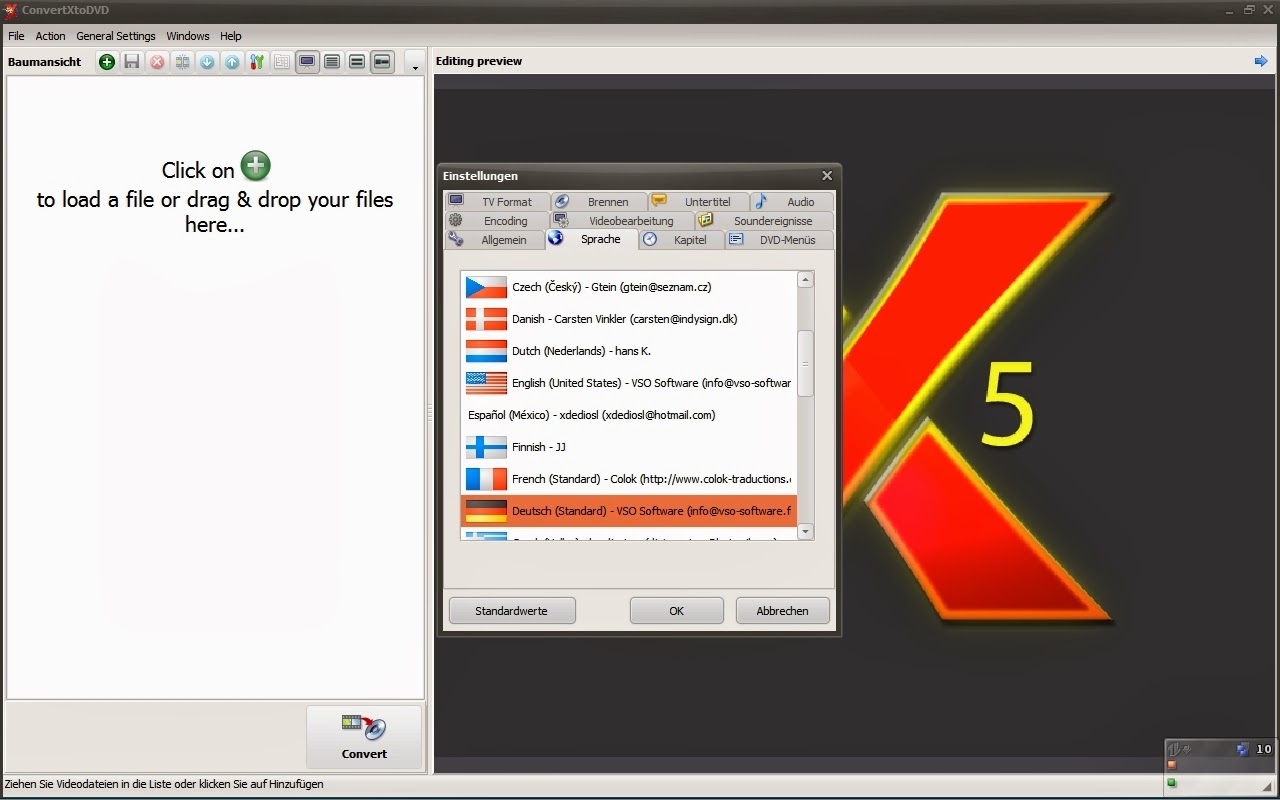This screenshot has width=1280, height=800.
Task: Select English (United States) language row
Action: pos(628,383)
